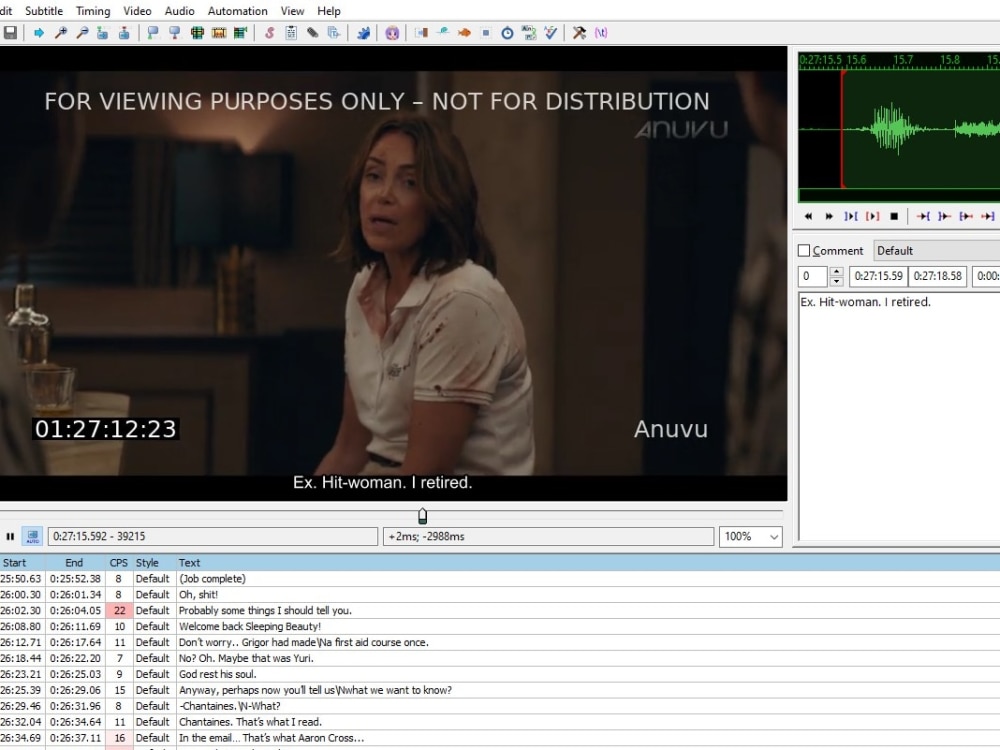Open the Timing menu
Screen dimensions: 1000x750
[93, 11]
